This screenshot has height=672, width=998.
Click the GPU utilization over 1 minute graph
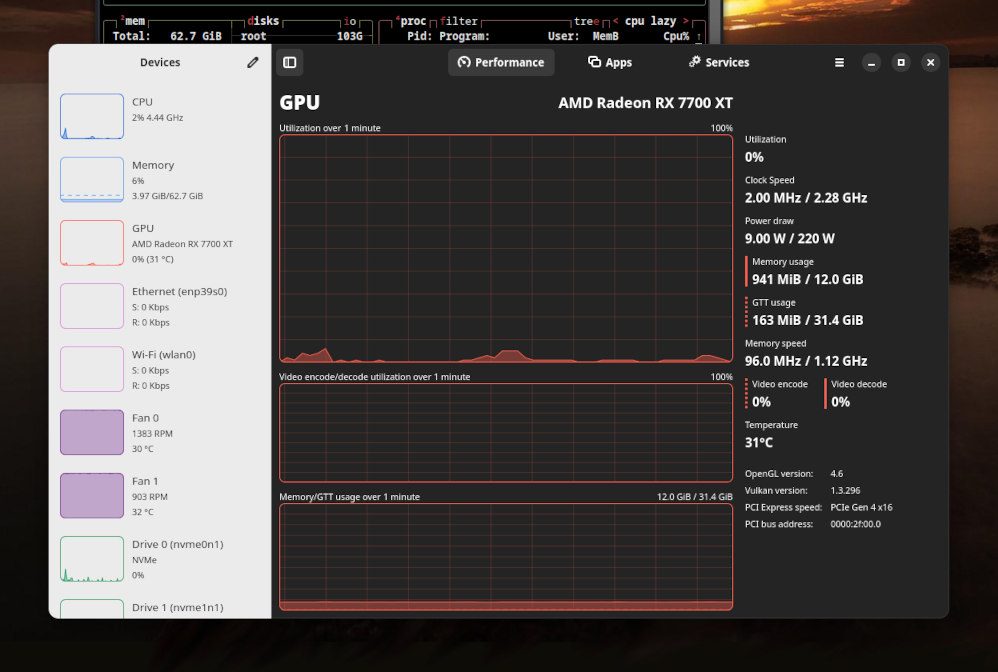coord(506,248)
